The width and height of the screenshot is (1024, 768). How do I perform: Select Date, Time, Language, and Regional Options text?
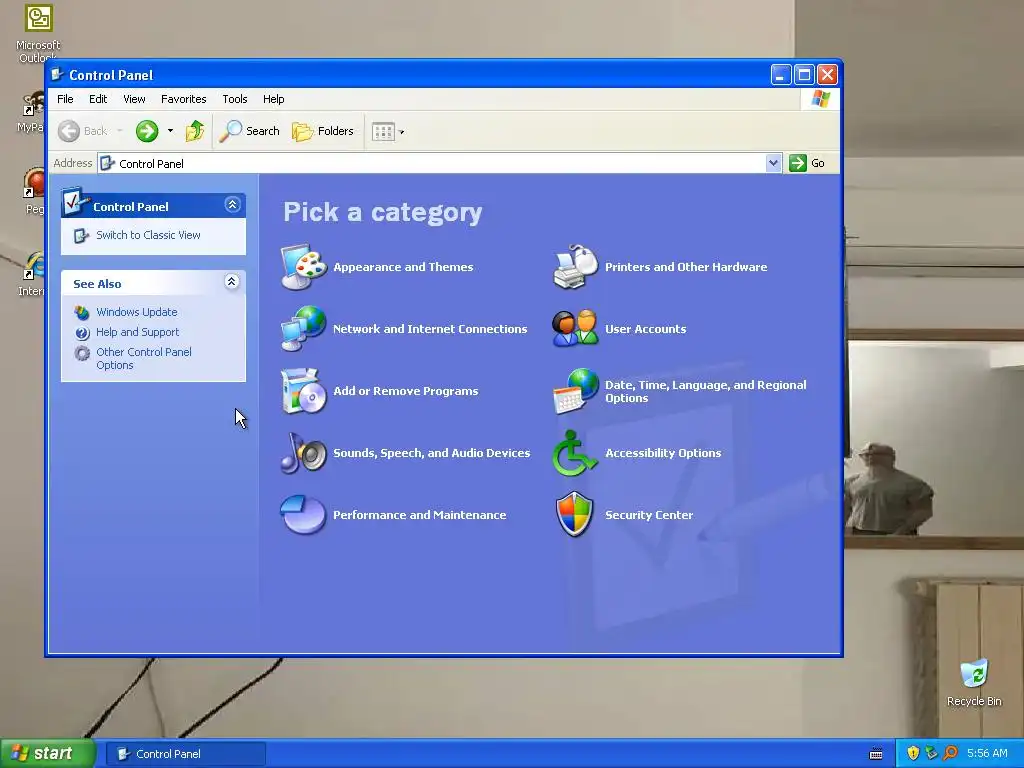[x=705, y=391]
